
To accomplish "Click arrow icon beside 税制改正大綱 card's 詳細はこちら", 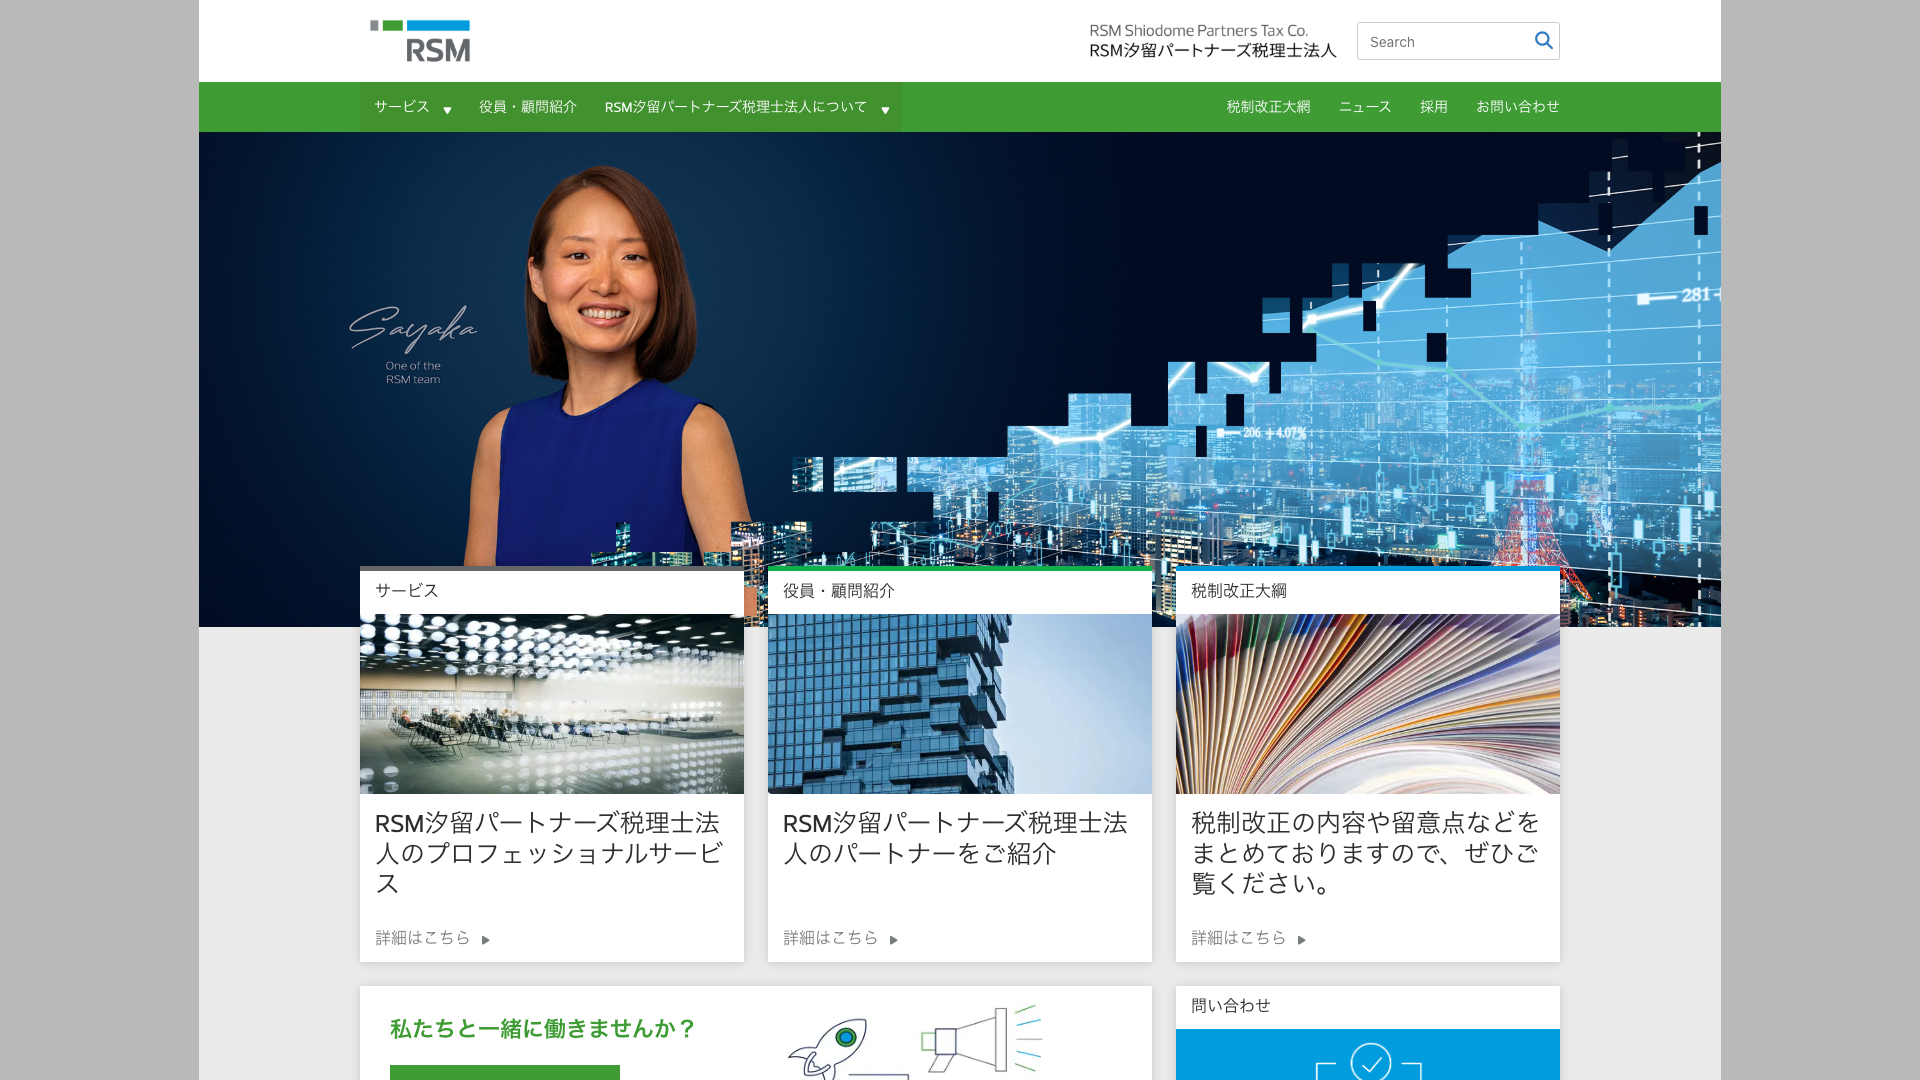I will click(1302, 940).
